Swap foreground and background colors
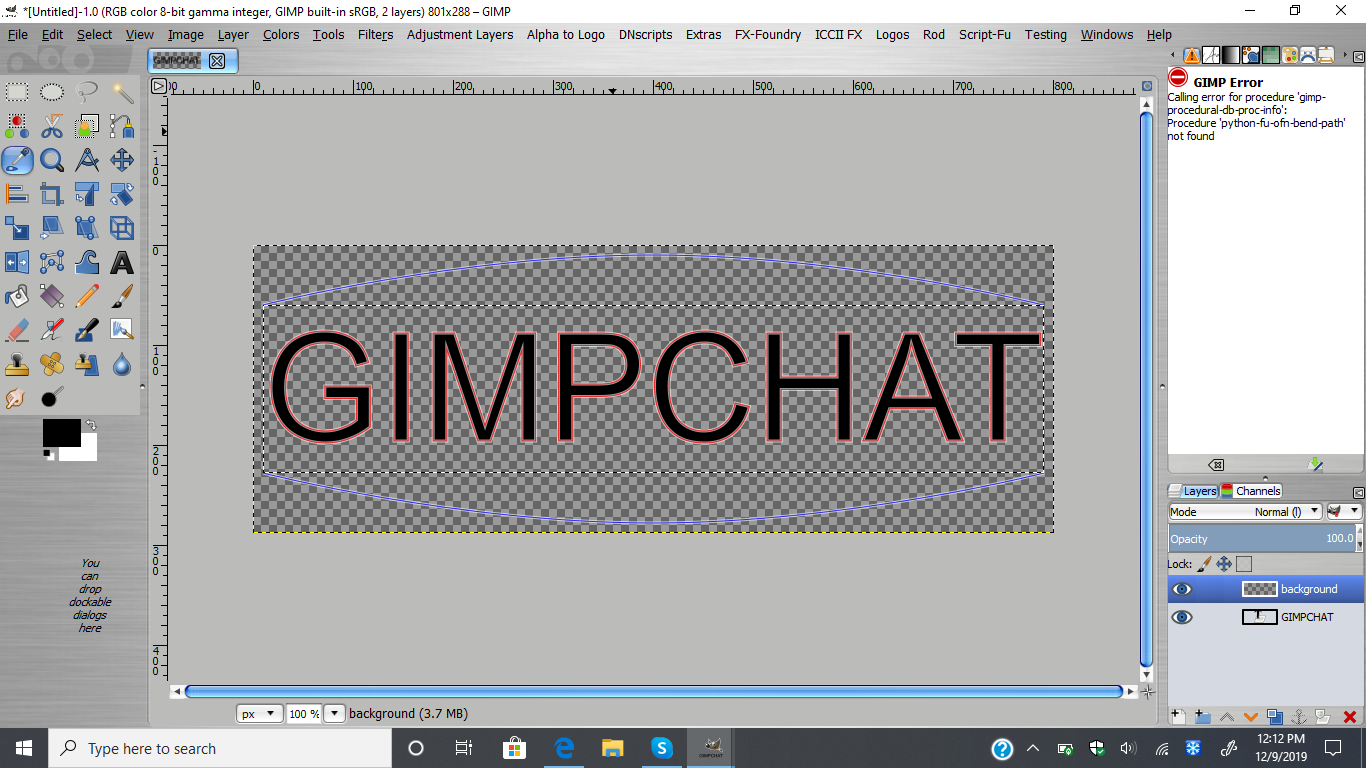This screenshot has width=1366, height=768. coord(91,425)
